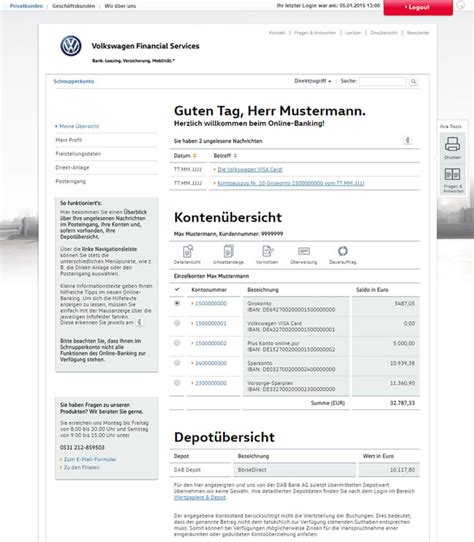Open the Lexikon header link
474x542 pixels.
pyautogui.click(x=353, y=33)
